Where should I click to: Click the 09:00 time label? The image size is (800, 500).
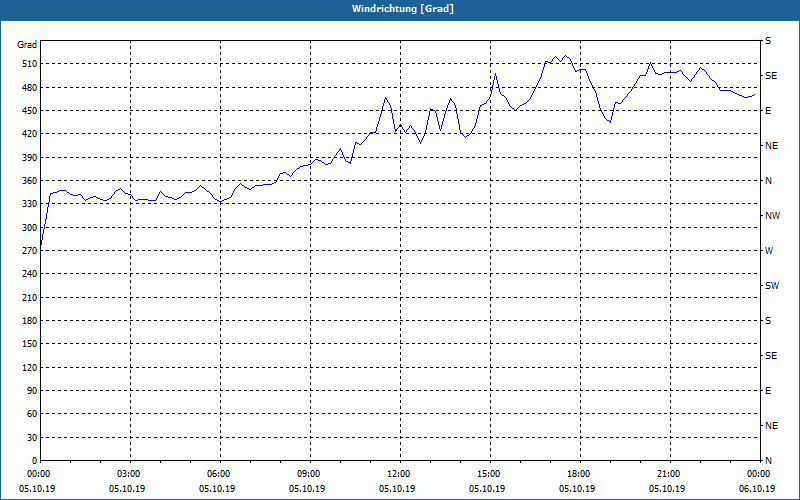tap(308, 474)
